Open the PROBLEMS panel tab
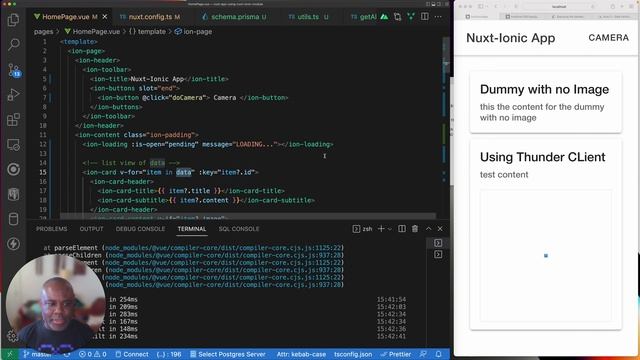 click(x=51, y=229)
